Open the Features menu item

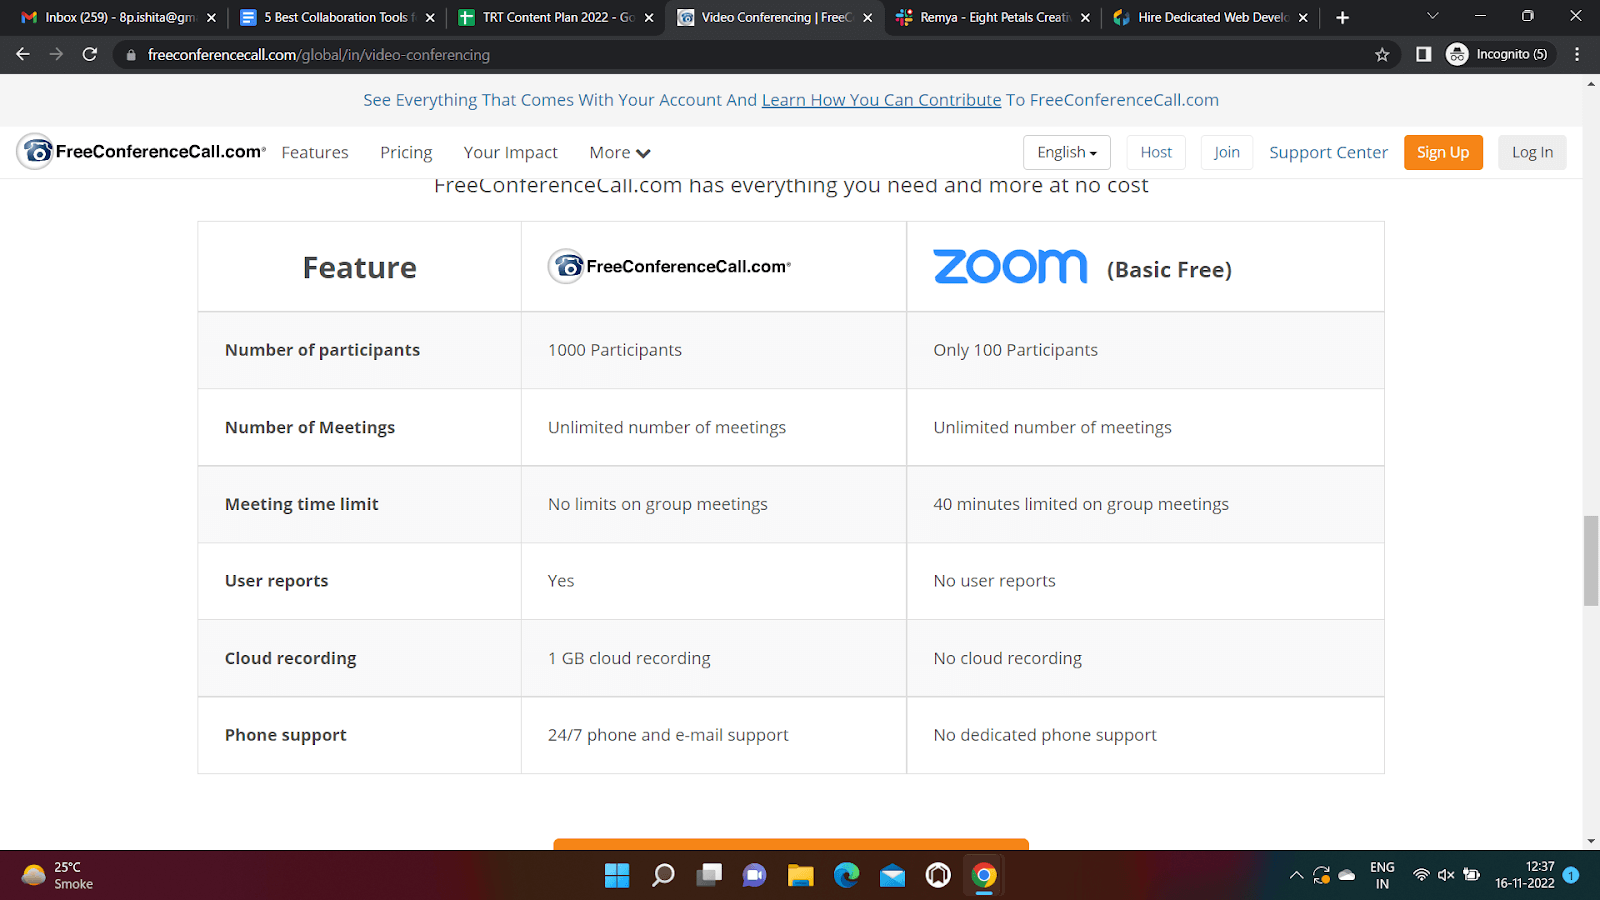tap(315, 153)
